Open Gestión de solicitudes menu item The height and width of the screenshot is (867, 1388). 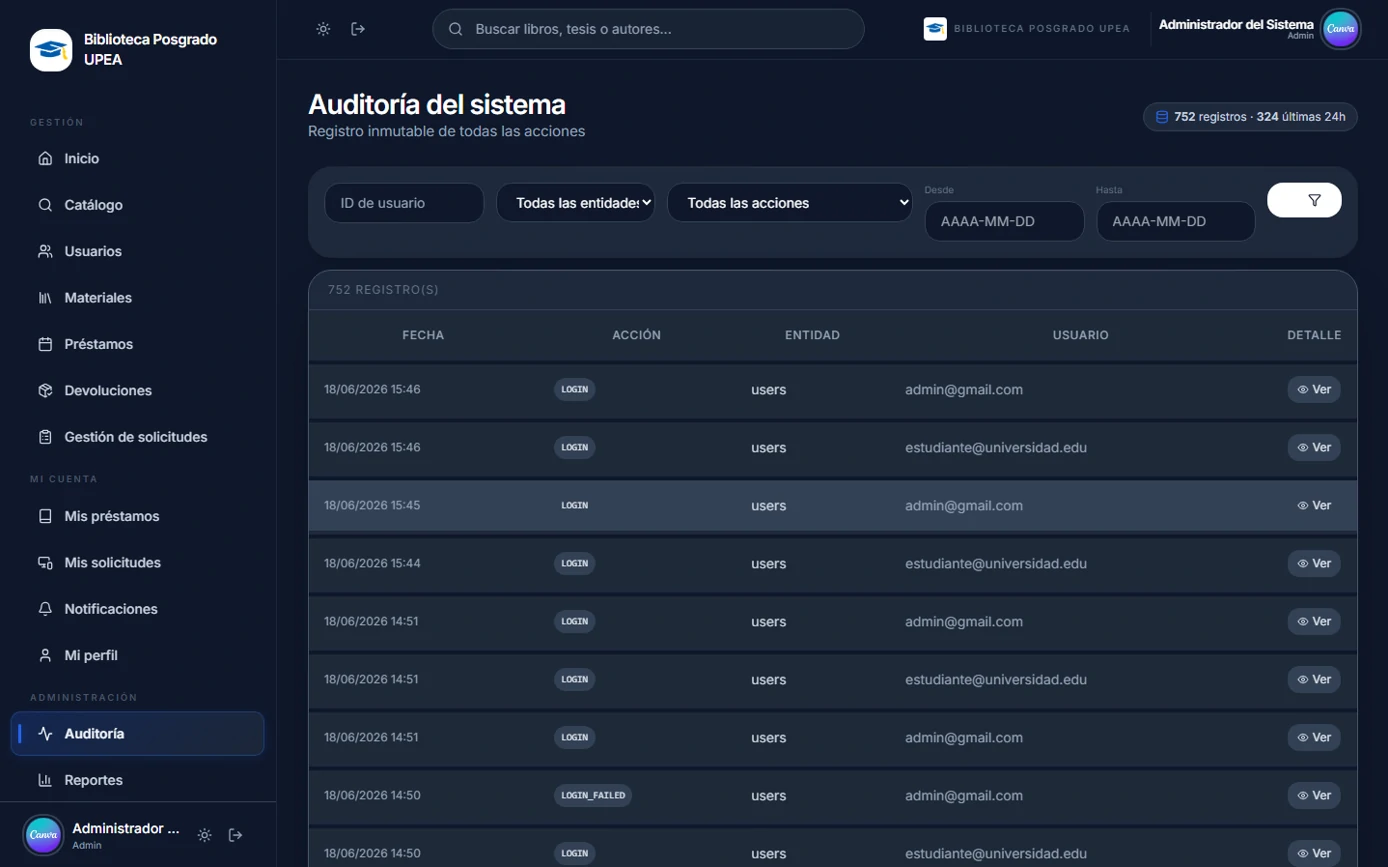[138, 437]
